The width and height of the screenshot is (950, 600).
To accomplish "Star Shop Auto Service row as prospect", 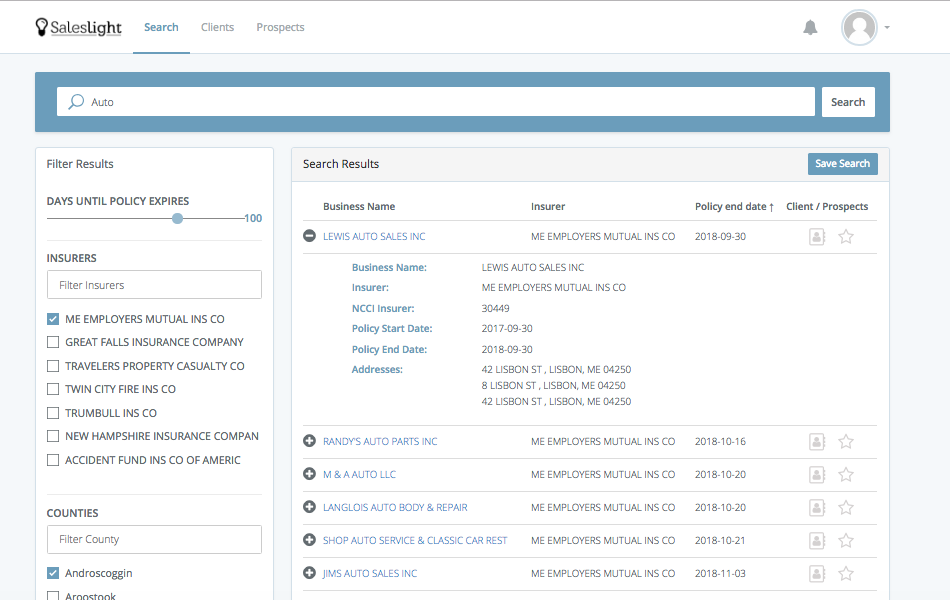I will pos(846,541).
